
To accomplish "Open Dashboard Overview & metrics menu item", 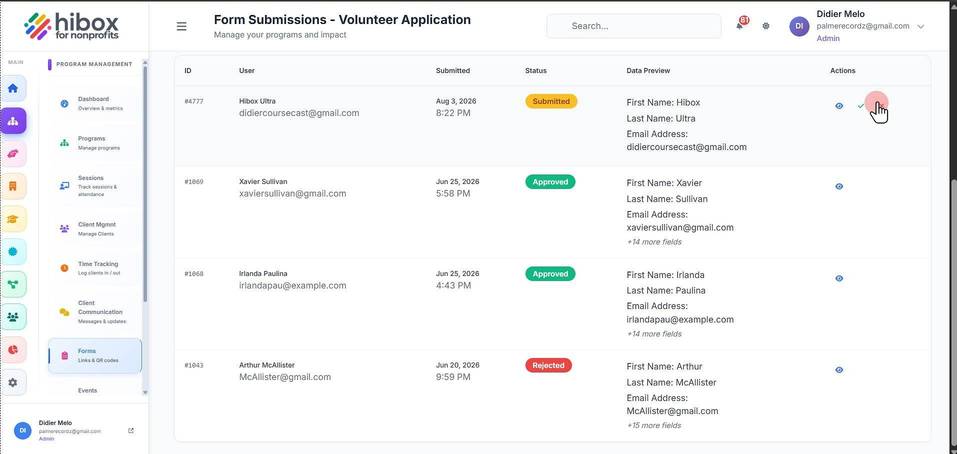I will tap(94, 103).
